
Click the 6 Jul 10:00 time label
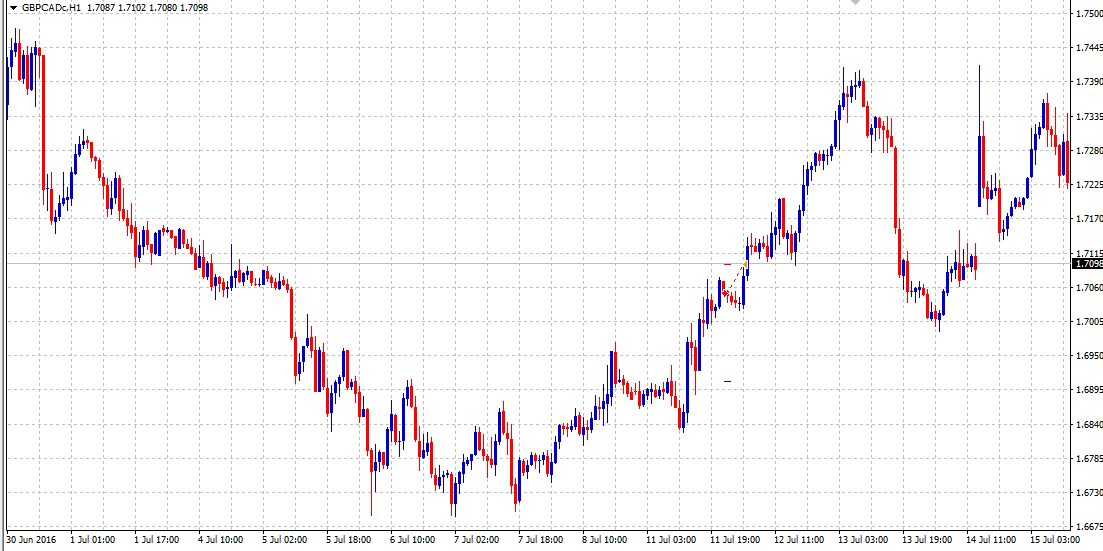(x=414, y=540)
